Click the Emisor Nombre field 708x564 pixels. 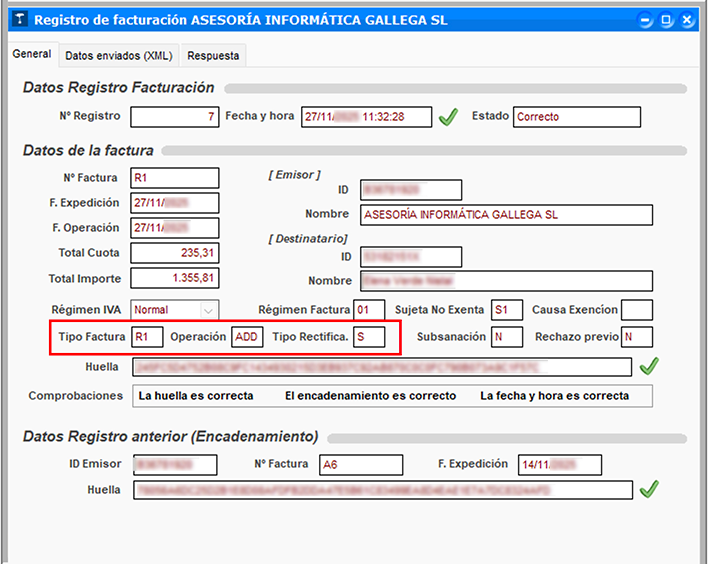(x=506, y=215)
